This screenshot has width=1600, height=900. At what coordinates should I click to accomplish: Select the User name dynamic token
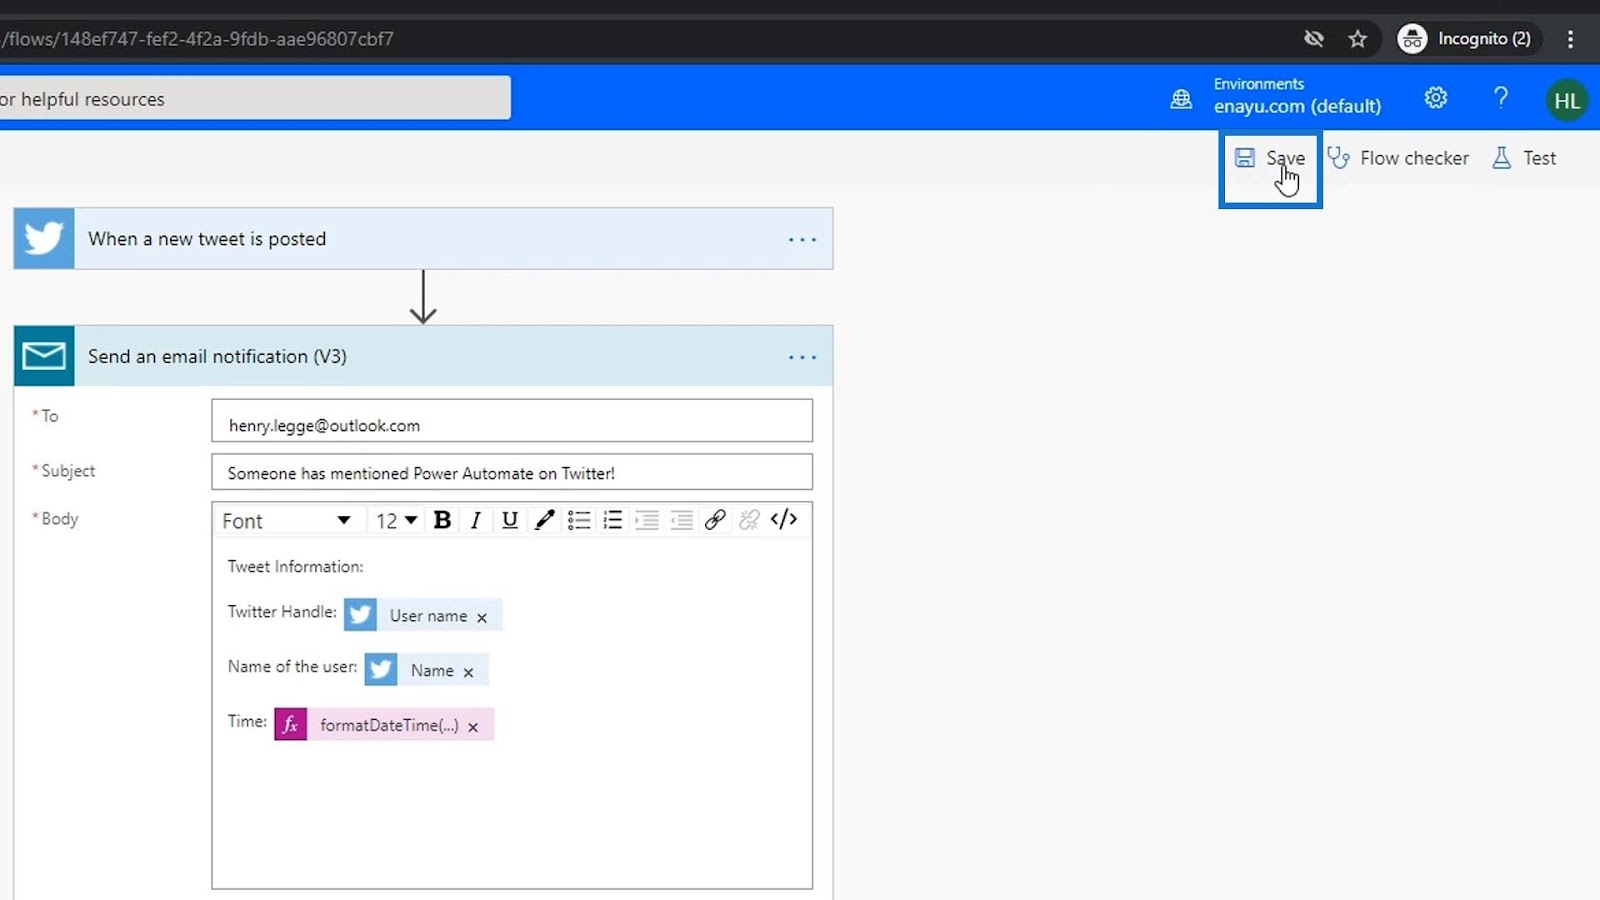(423, 615)
